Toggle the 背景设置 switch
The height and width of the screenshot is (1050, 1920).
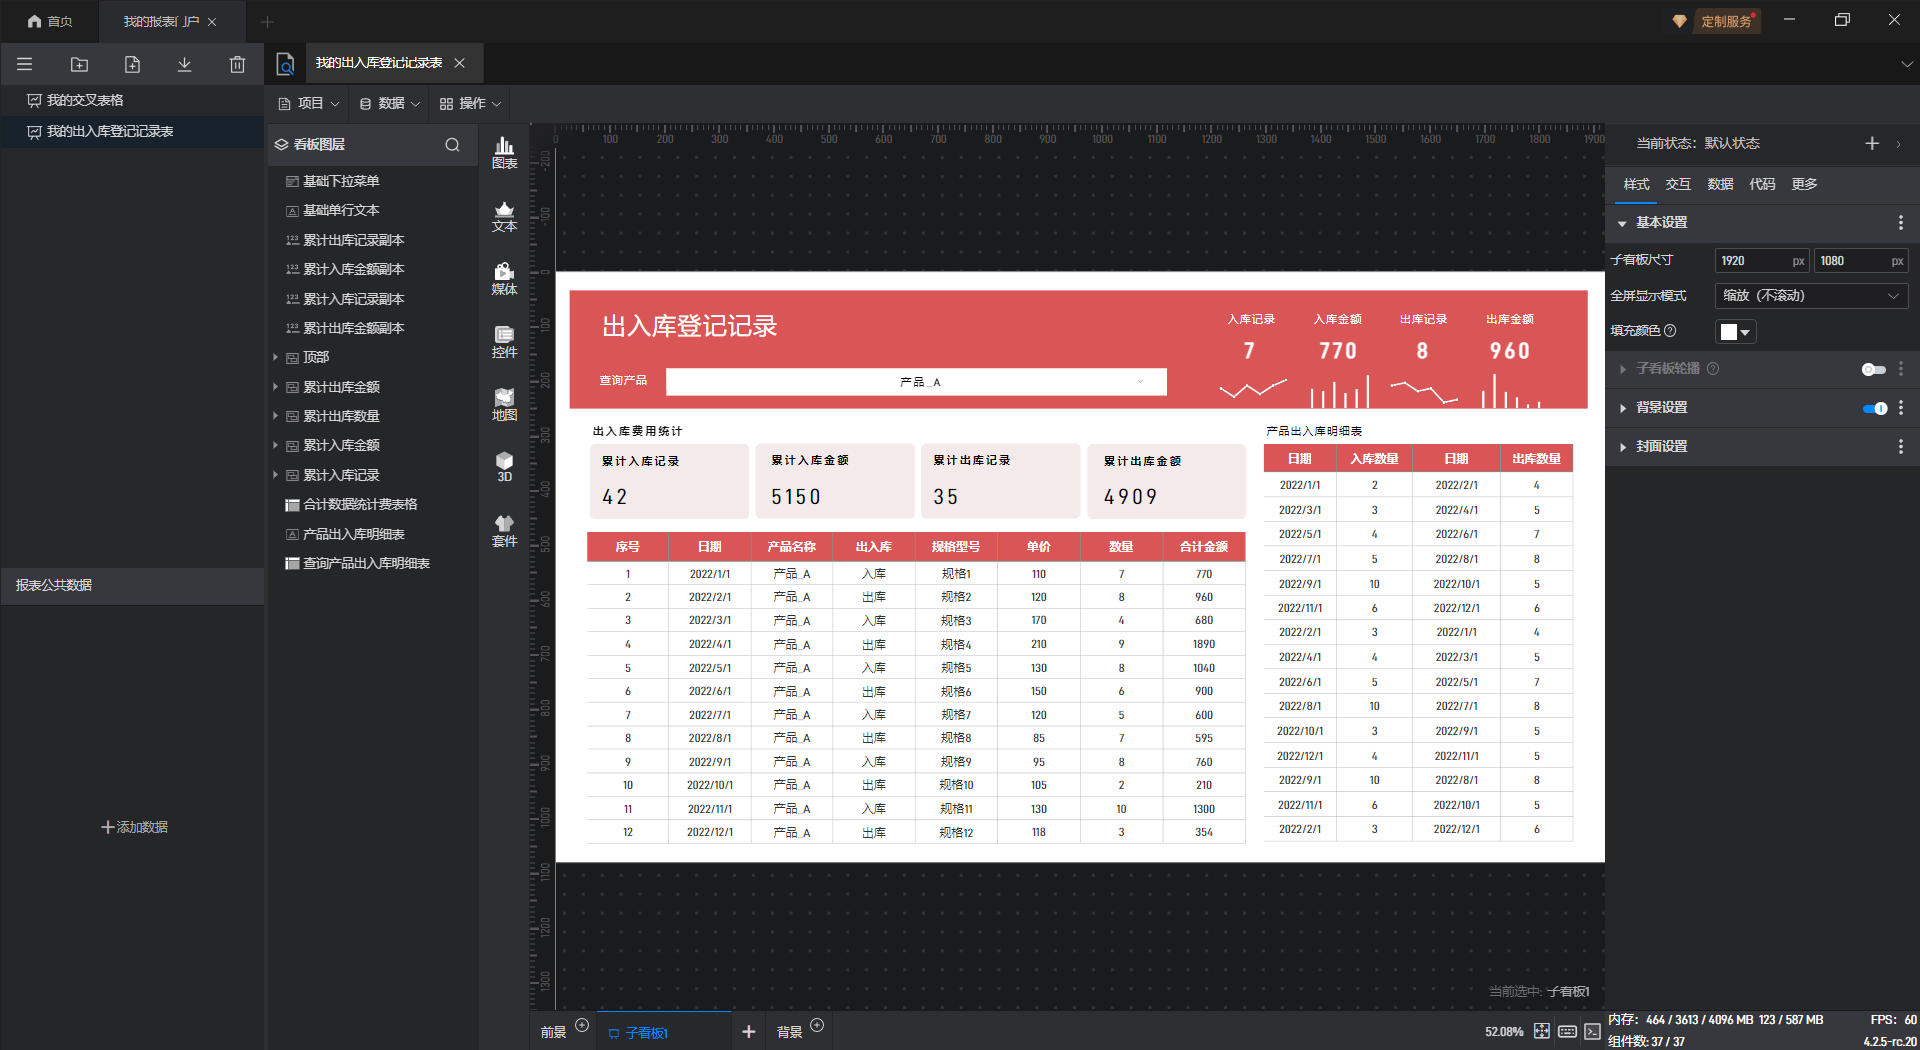(x=1873, y=408)
